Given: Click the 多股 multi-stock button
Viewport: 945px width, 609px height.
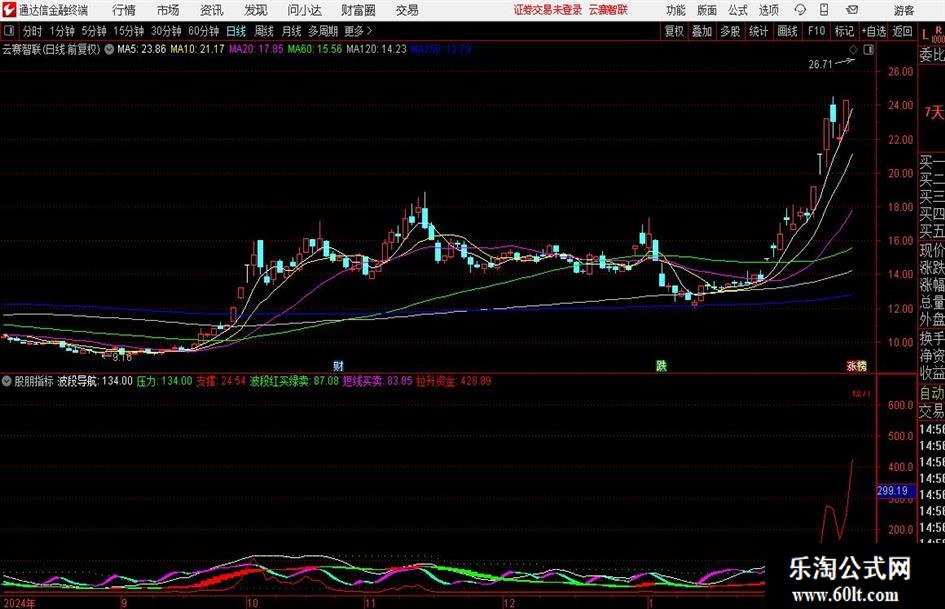Looking at the screenshot, I should [730, 31].
